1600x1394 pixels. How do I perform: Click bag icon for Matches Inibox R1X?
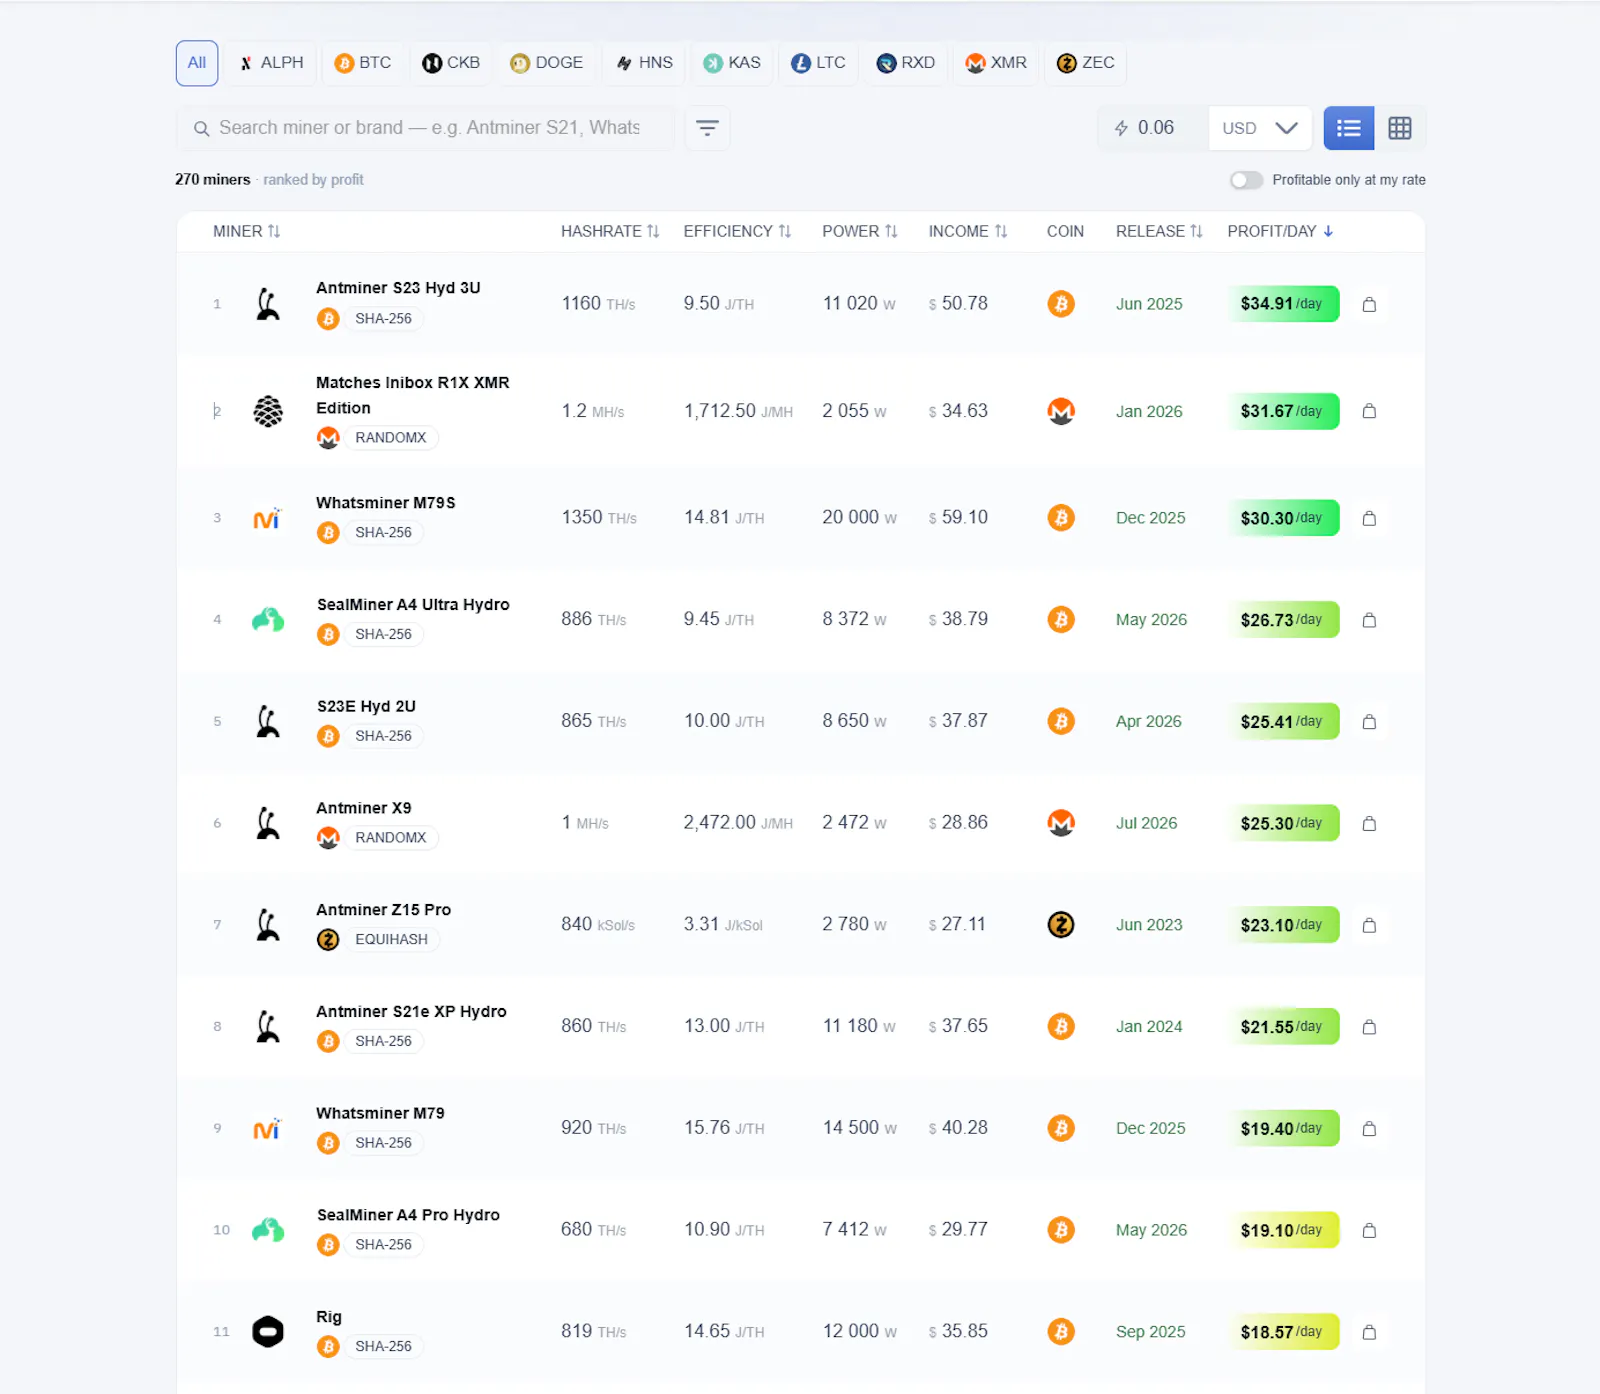(1369, 411)
